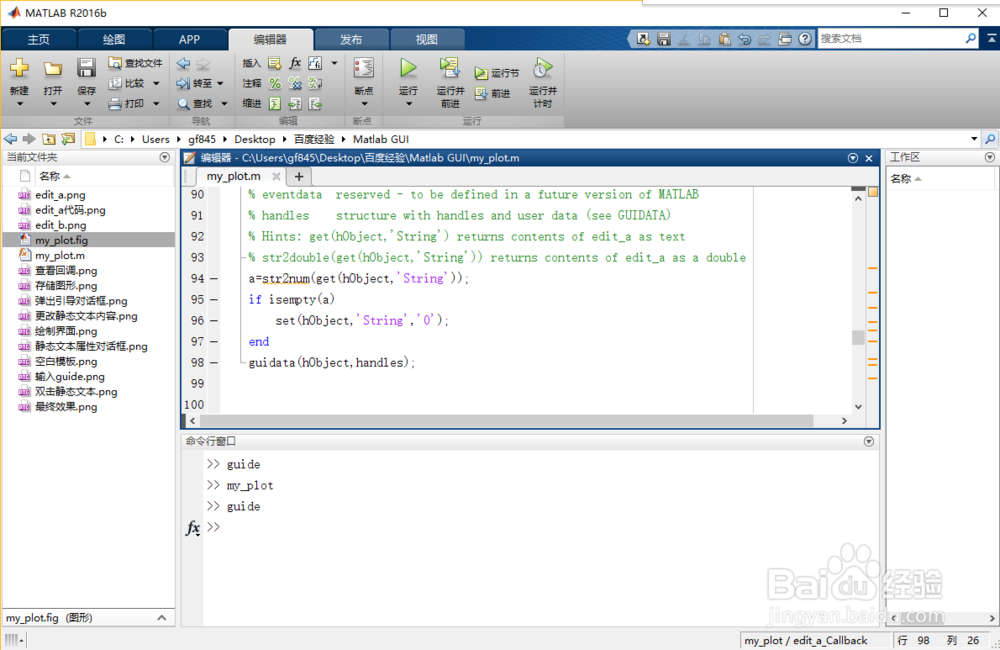The image size is (1000, 650).
Task: Click the browse for folder icon in address bar
Action: [68, 139]
